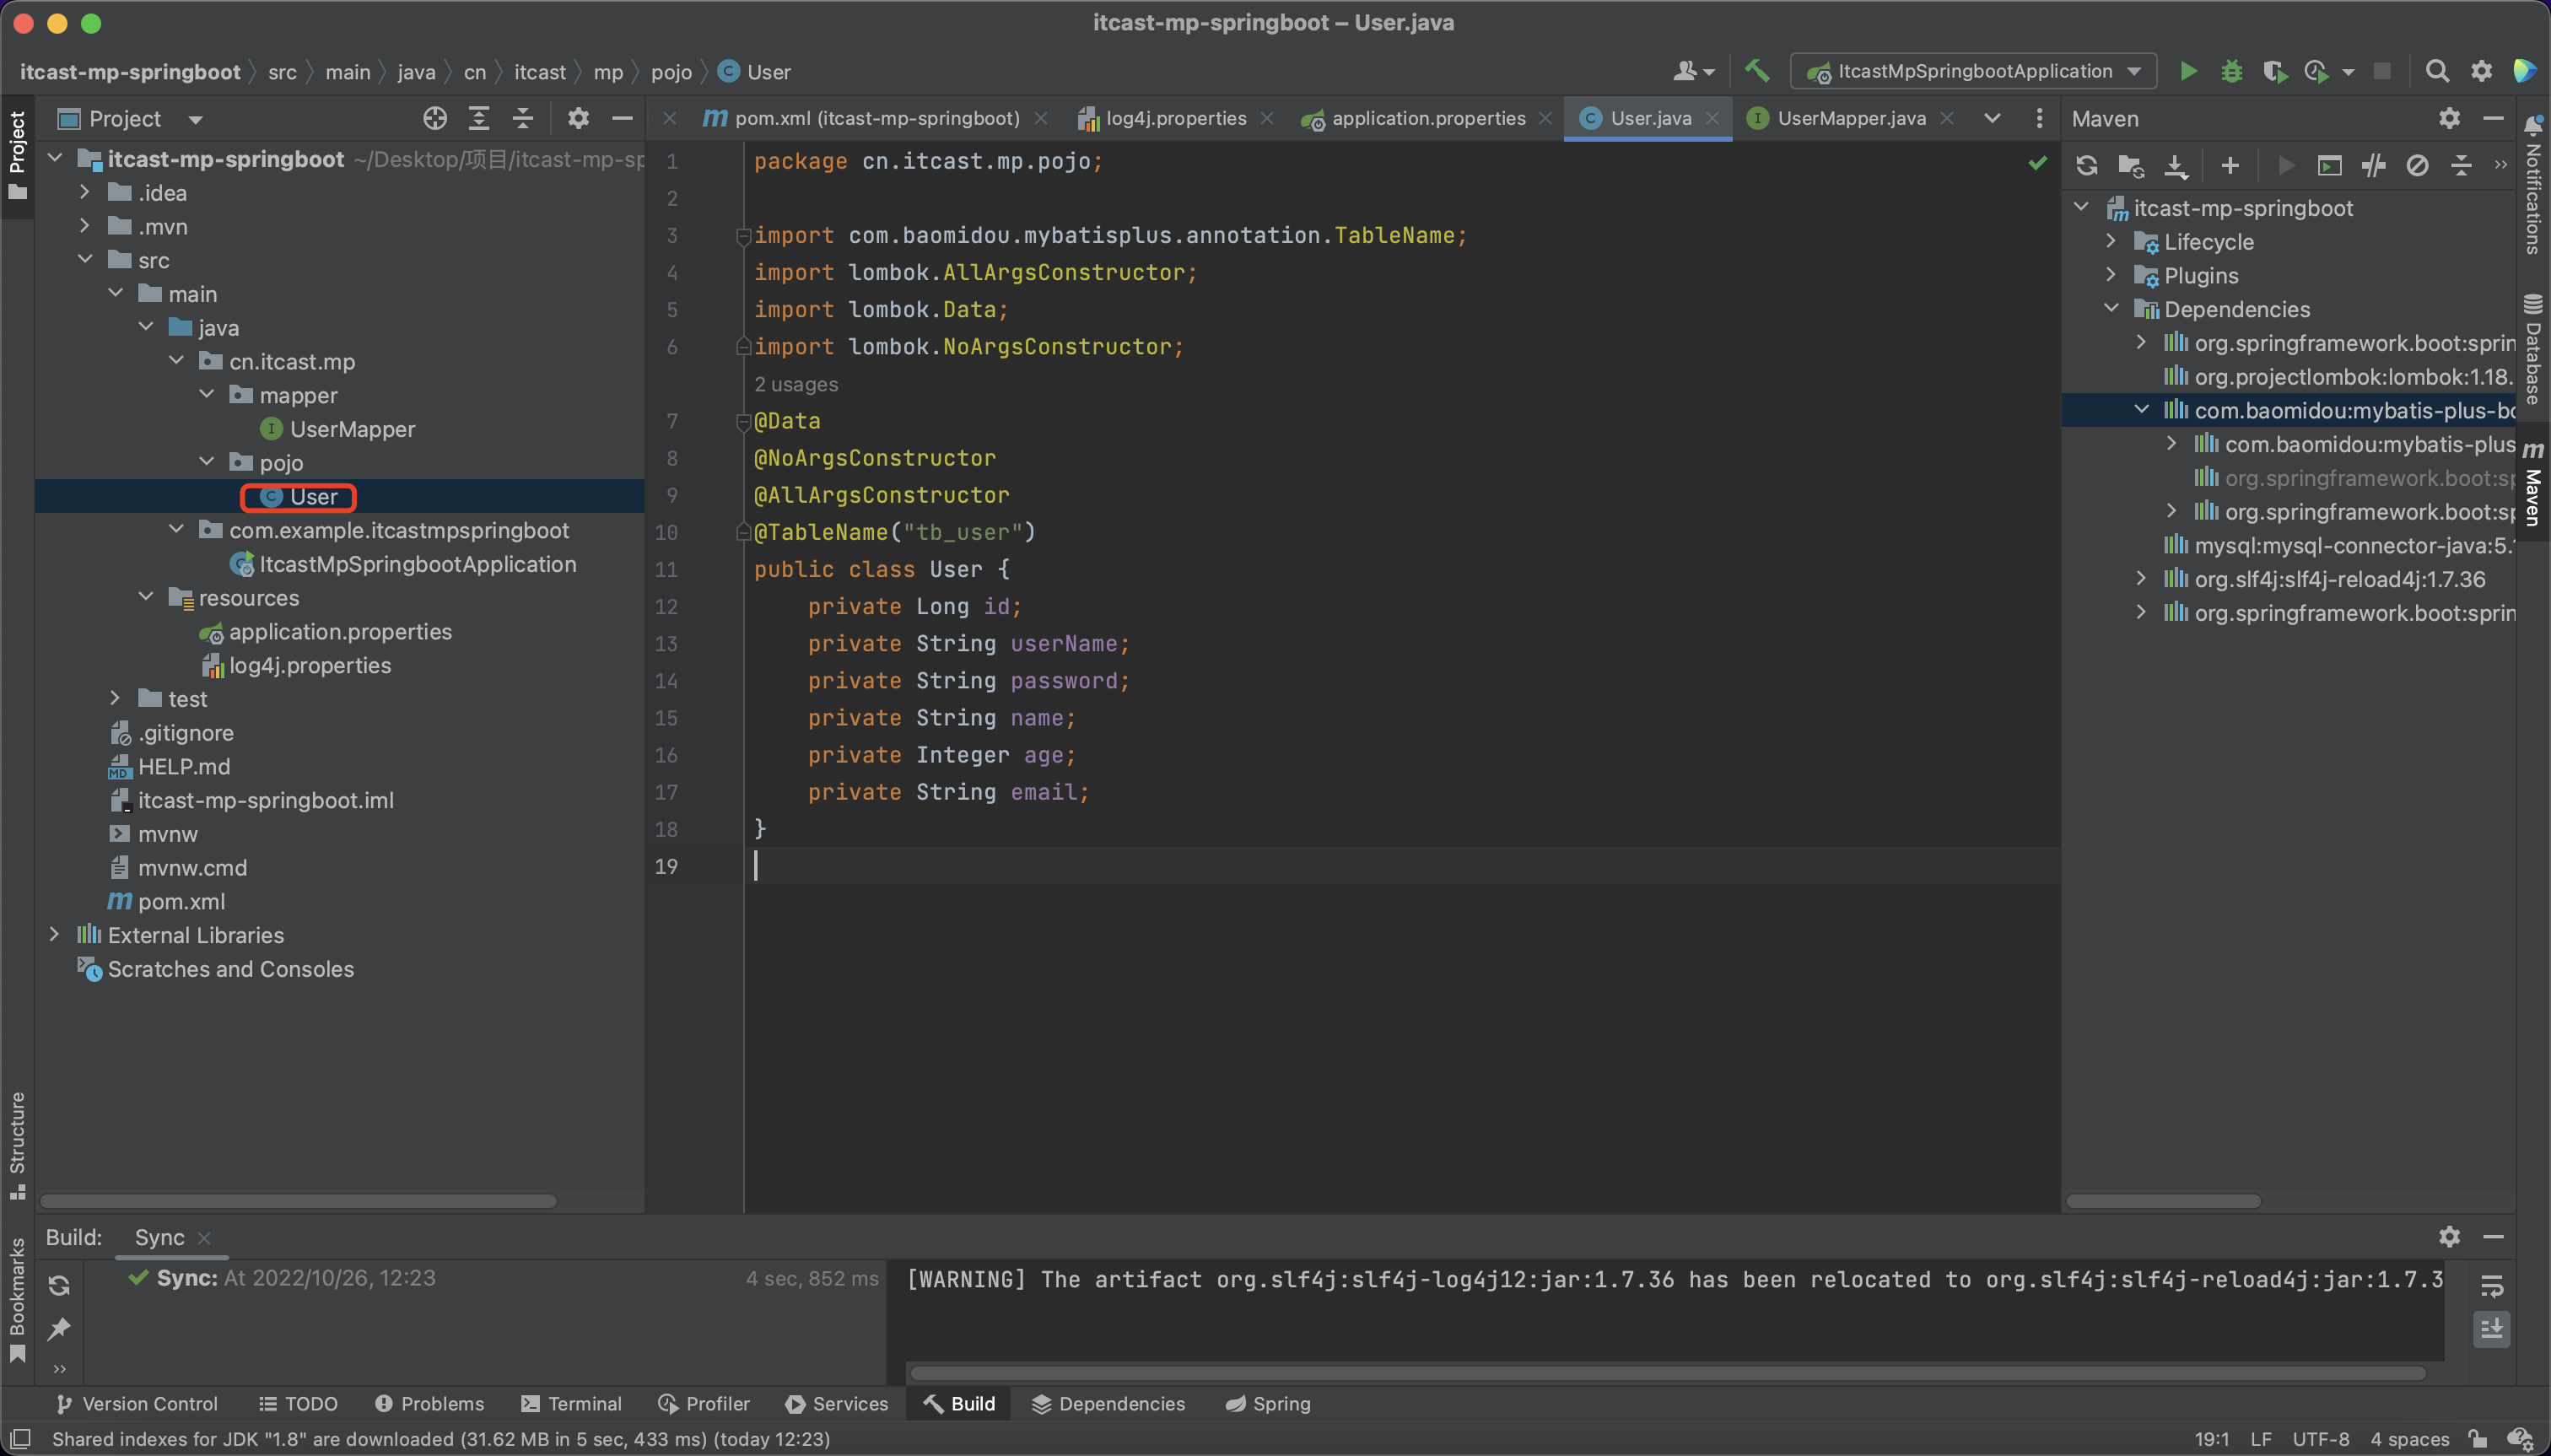Click Search Everywhere magnifier icon
This screenshot has height=1456, width=2551.
coord(2437,71)
